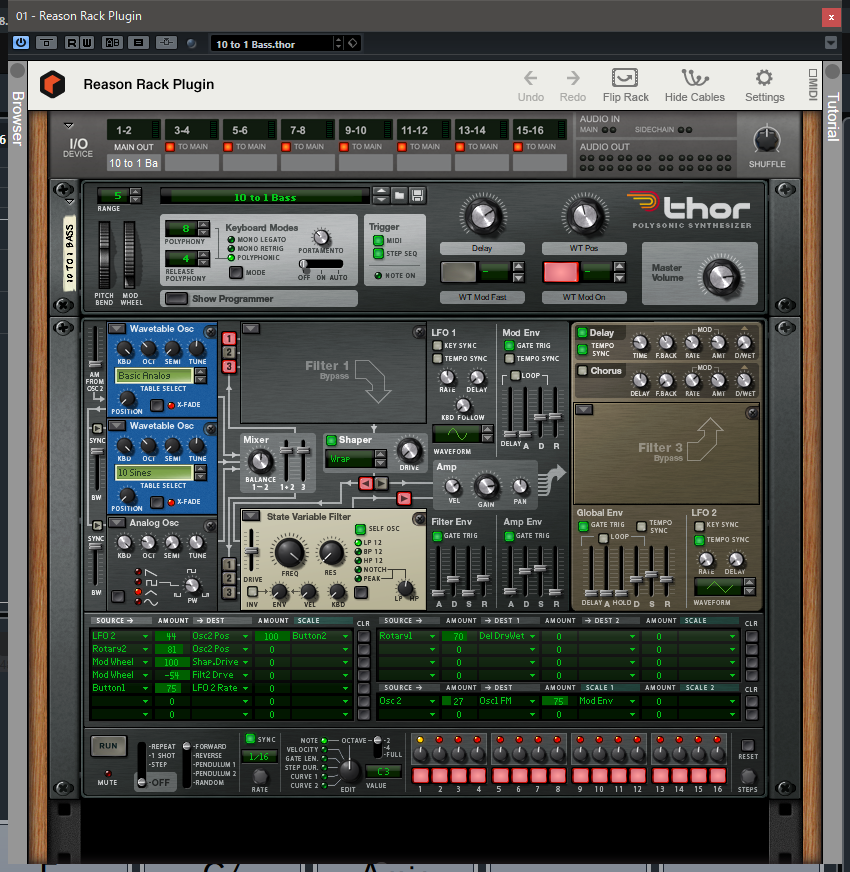Toggle Mod Env GATE TRIG
The width and height of the screenshot is (850, 872).
click(x=509, y=345)
